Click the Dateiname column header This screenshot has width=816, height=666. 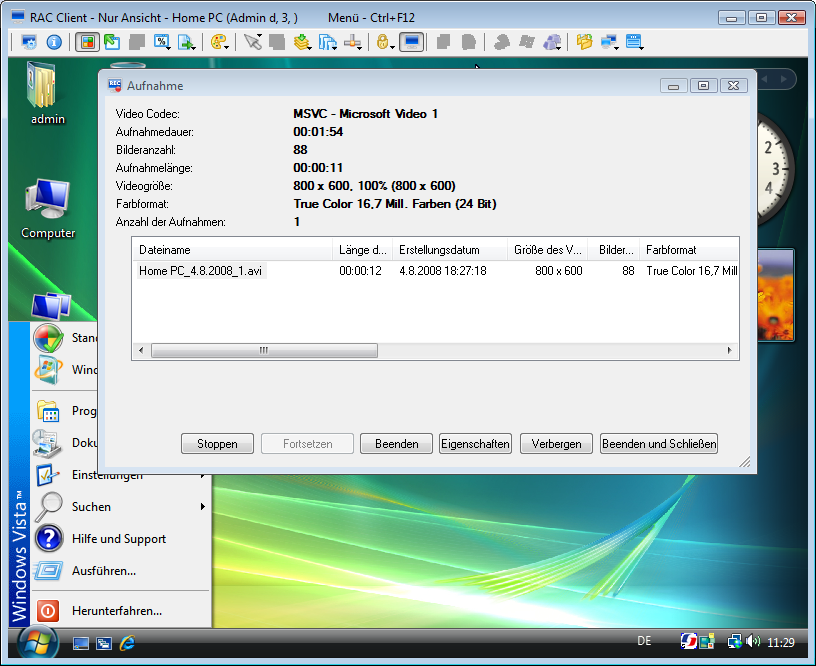pos(233,250)
